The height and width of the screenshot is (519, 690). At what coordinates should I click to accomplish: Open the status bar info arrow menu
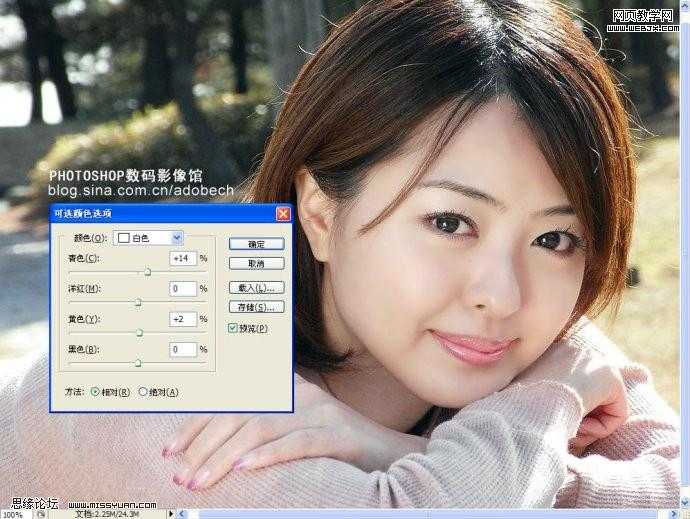pos(171,514)
